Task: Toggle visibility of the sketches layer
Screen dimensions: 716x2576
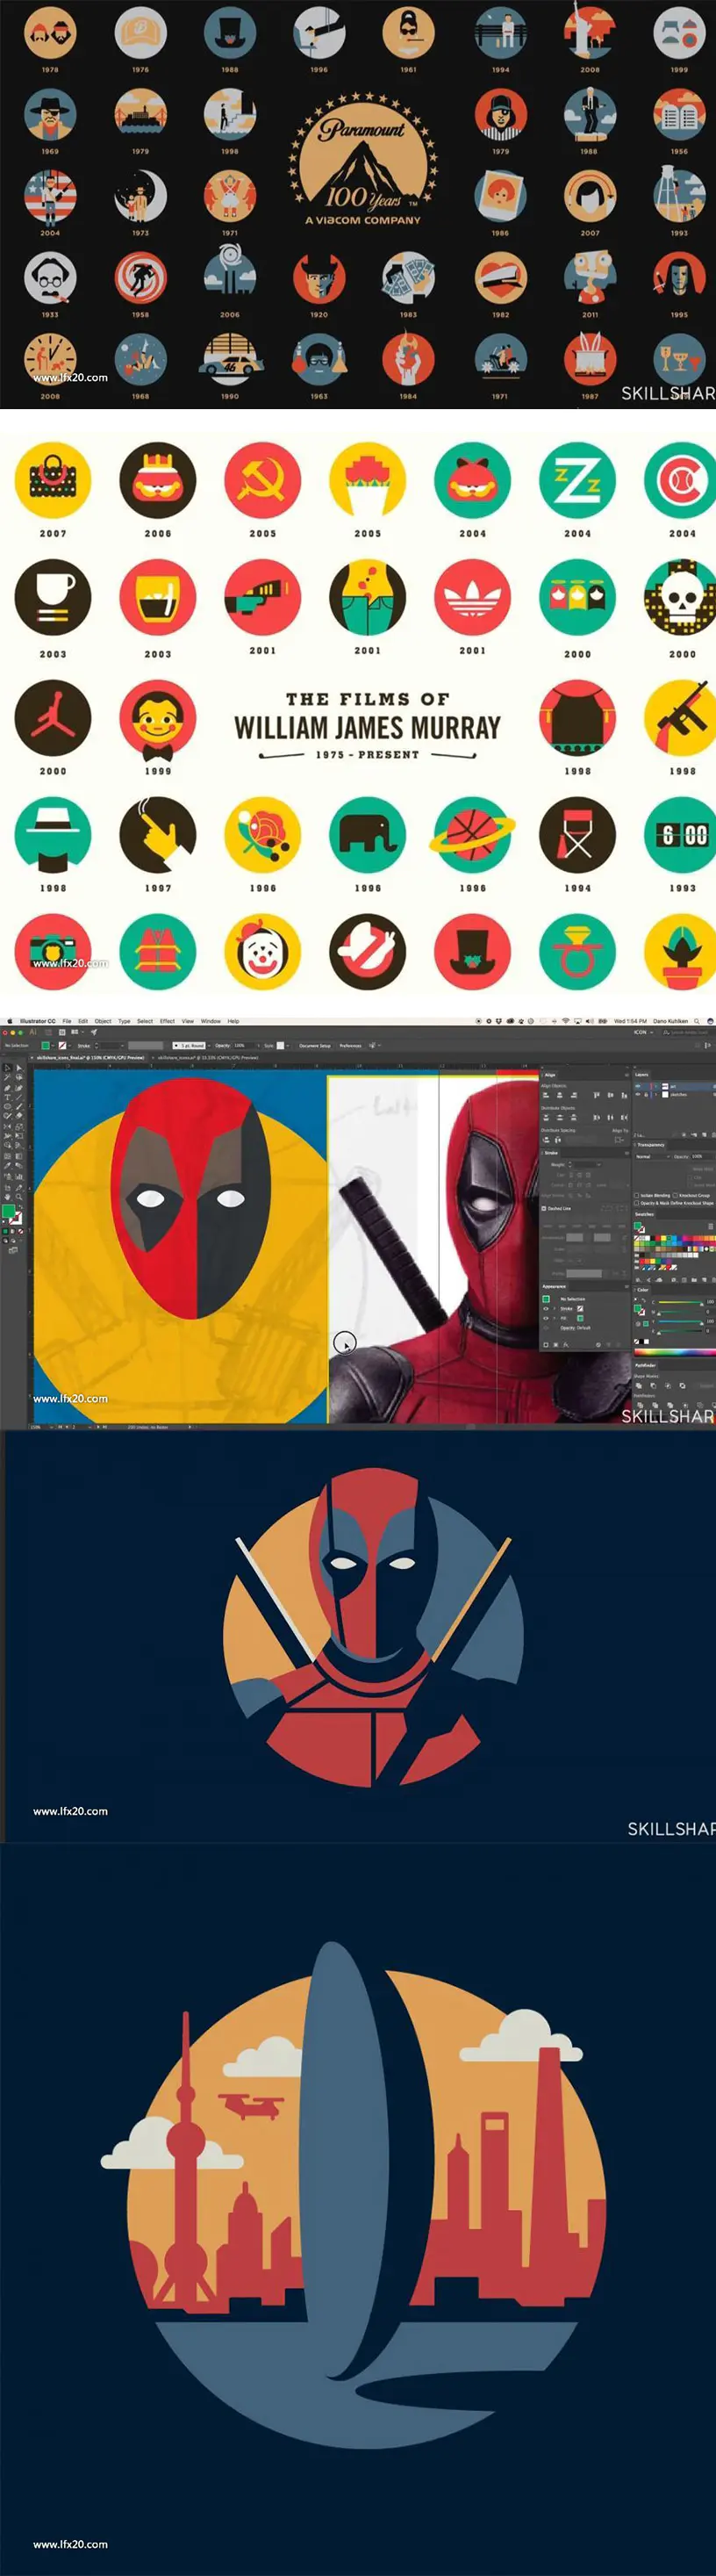Action: (638, 1095)
